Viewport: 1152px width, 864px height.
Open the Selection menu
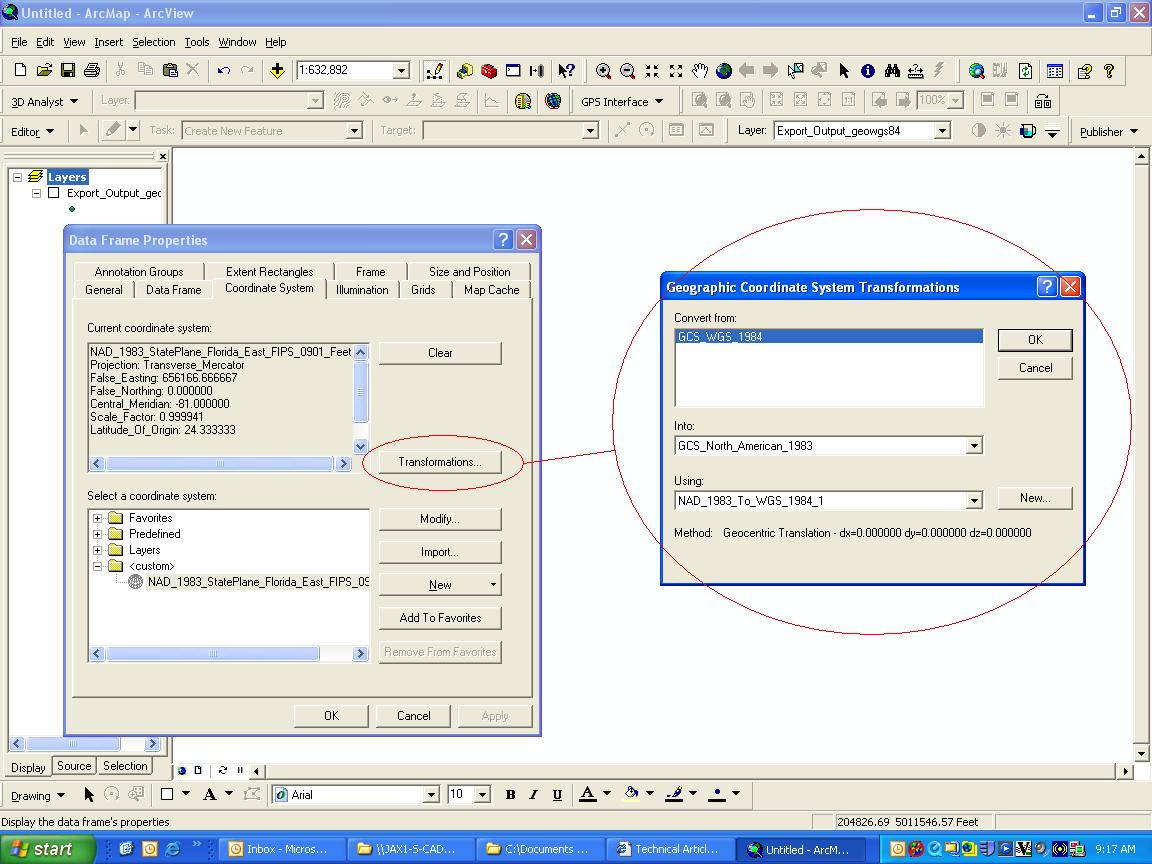pos(154,42)
